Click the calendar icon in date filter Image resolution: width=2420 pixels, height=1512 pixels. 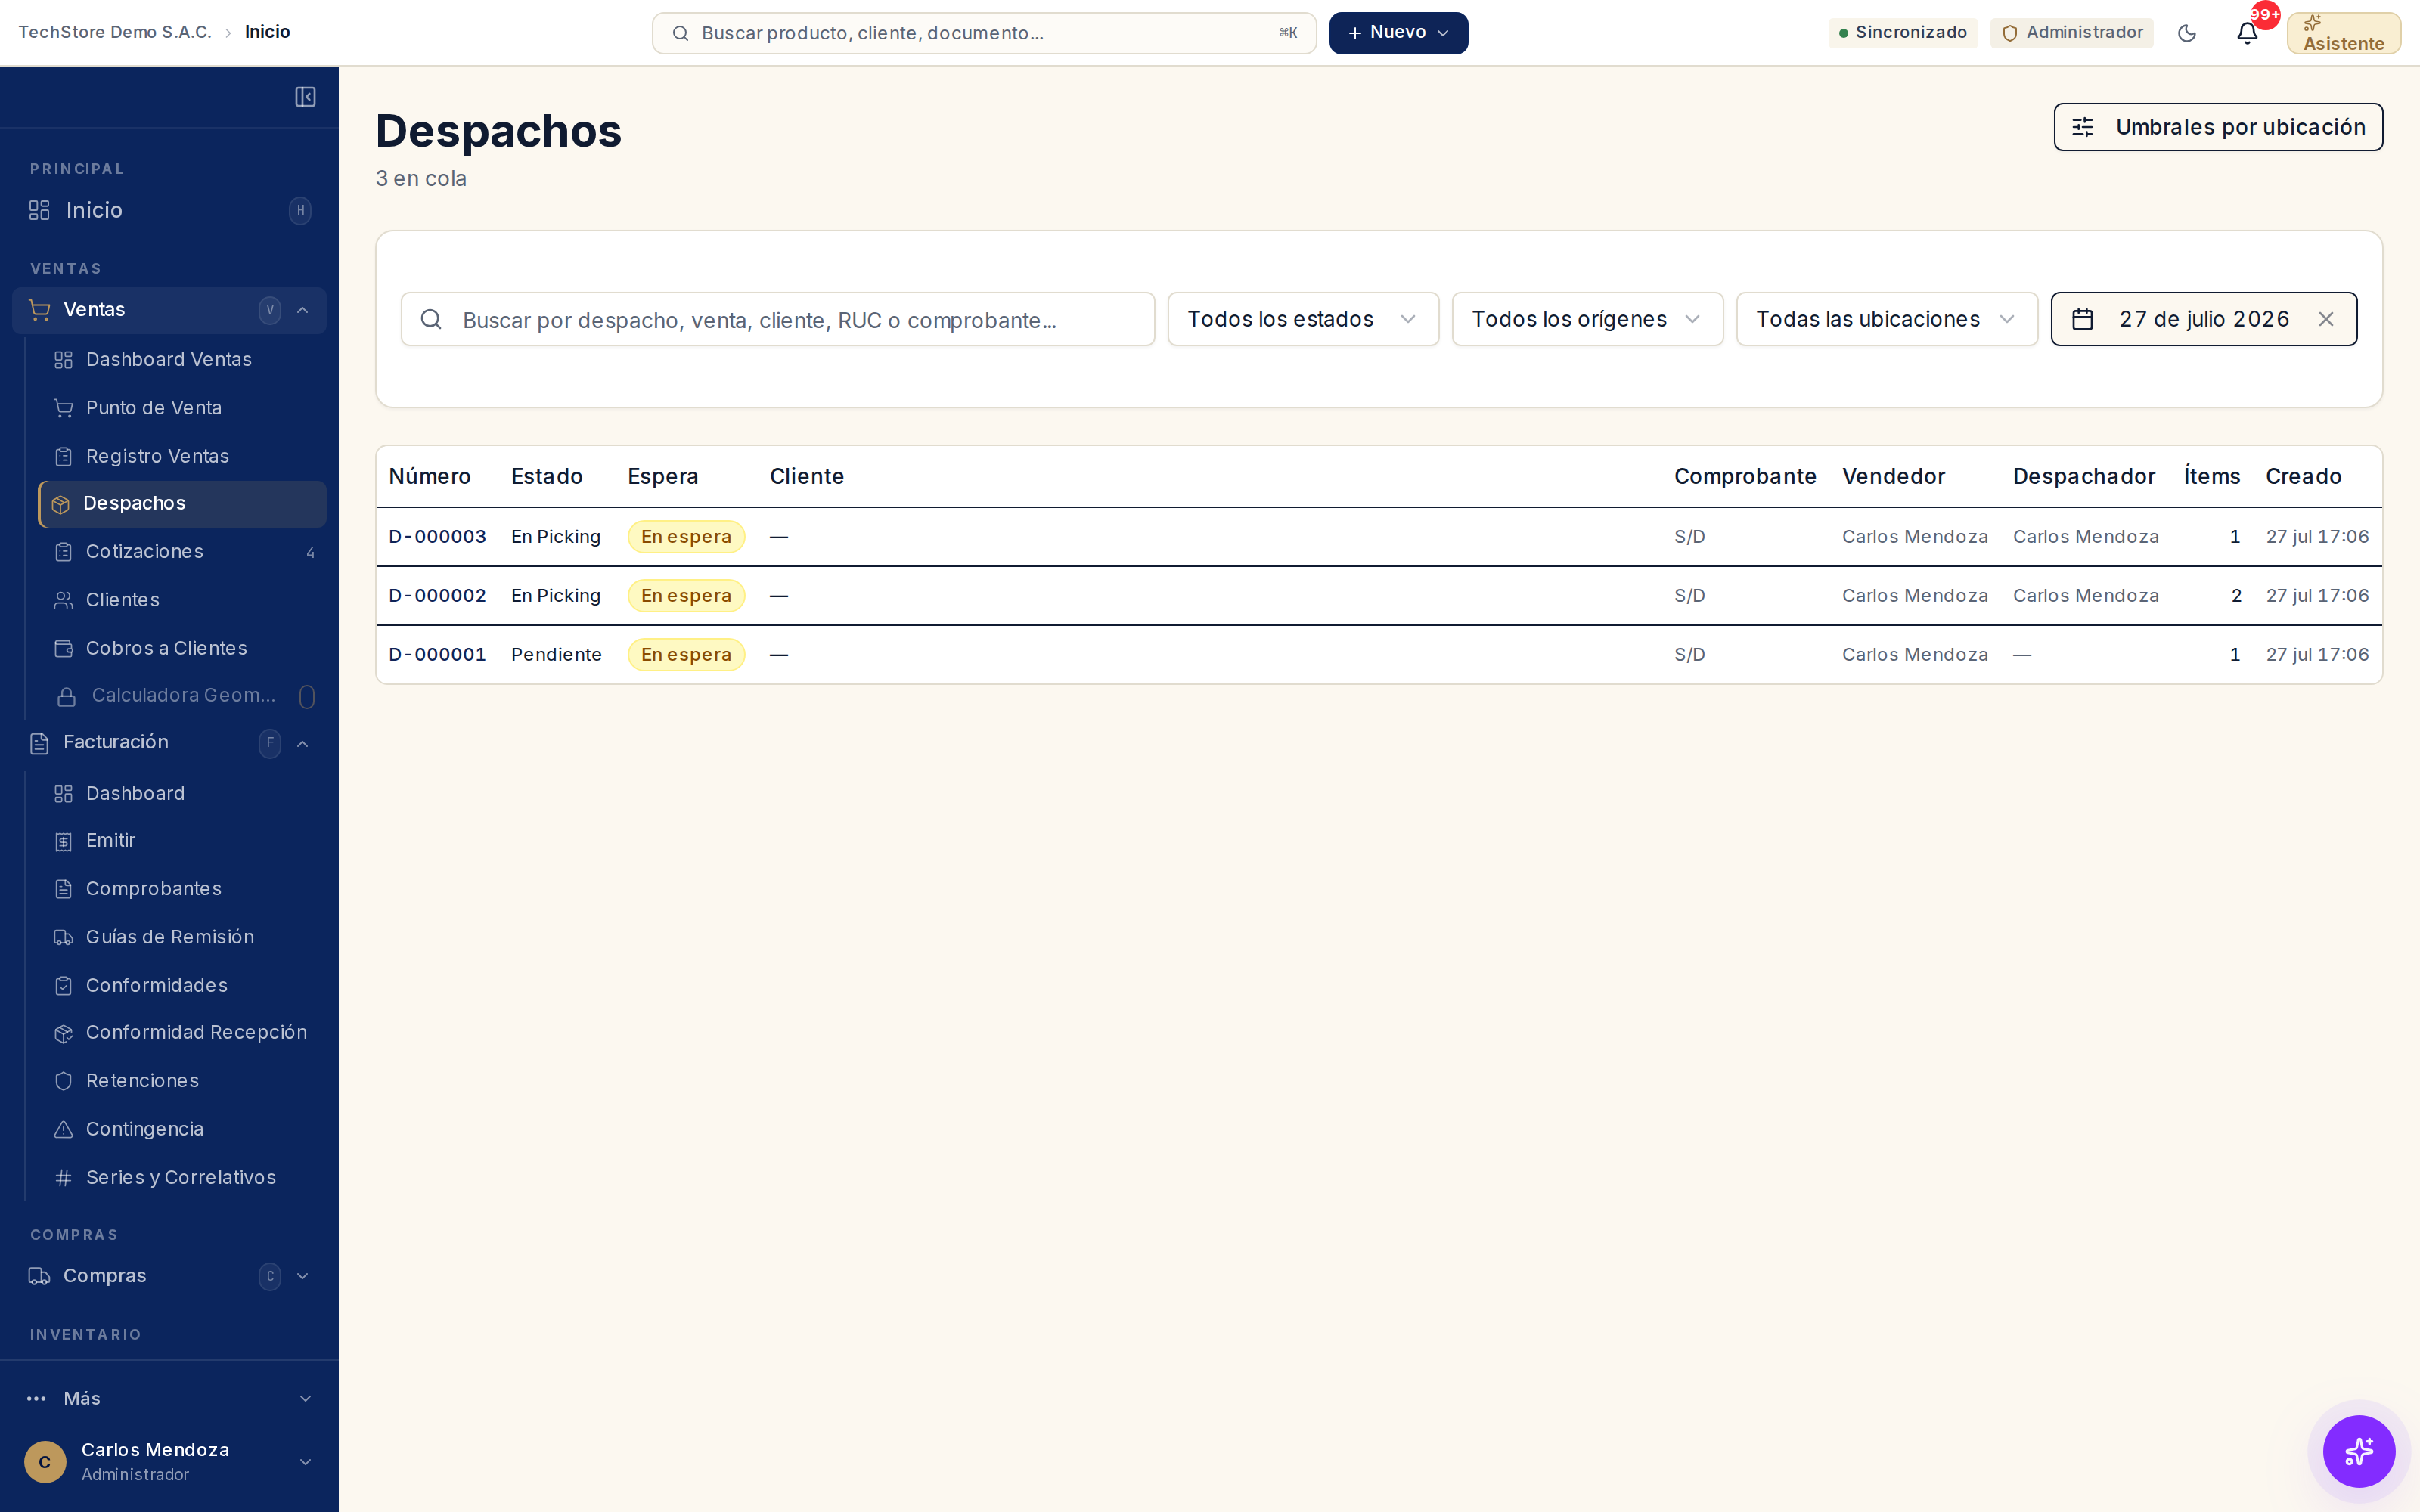pyautogui.click(x=2083, y=319)
